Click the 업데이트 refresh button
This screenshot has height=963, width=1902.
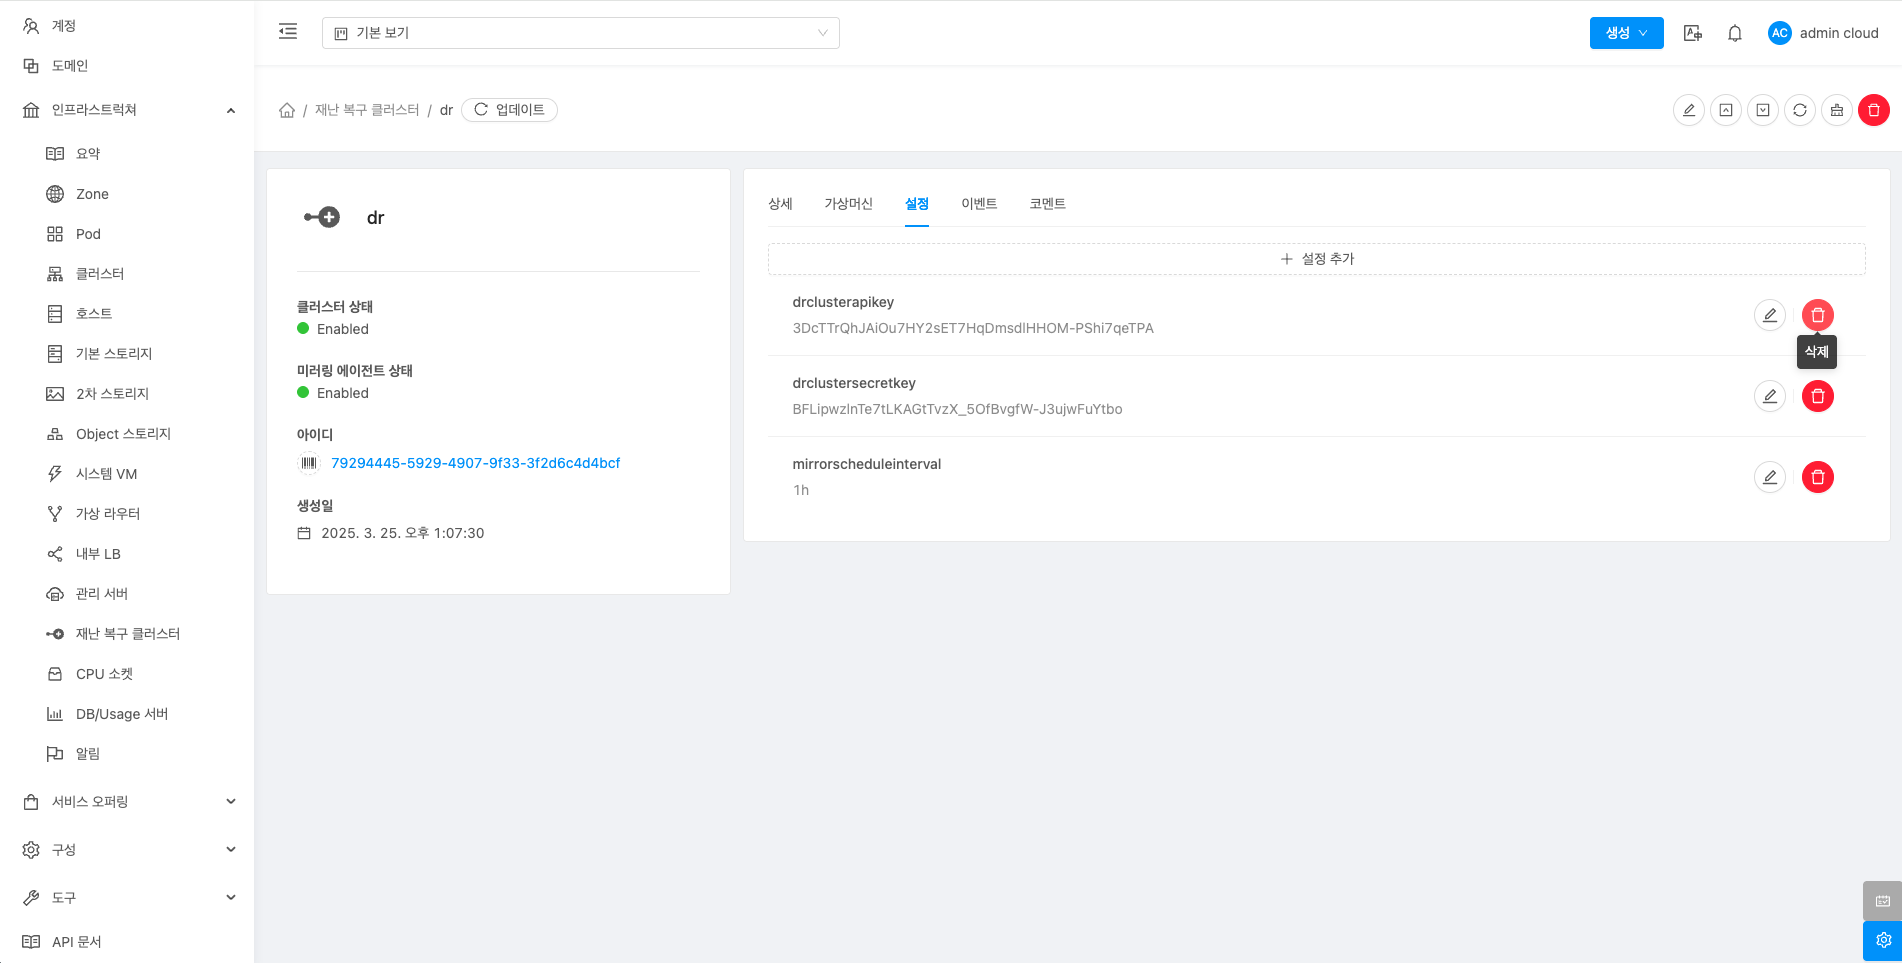pyautogui.click(x=509, y=110)
